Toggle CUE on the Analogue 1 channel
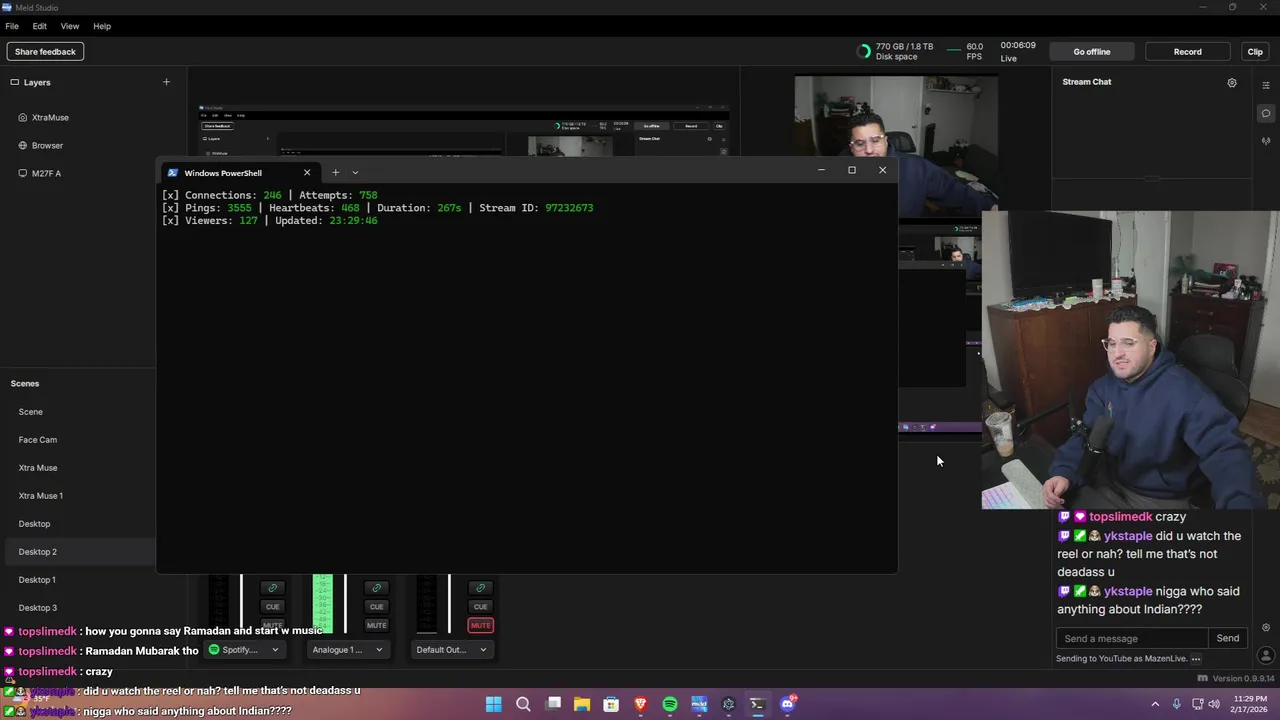Image resolution: width=1280 pixels, height=720 pixels. tap(376, 606)
